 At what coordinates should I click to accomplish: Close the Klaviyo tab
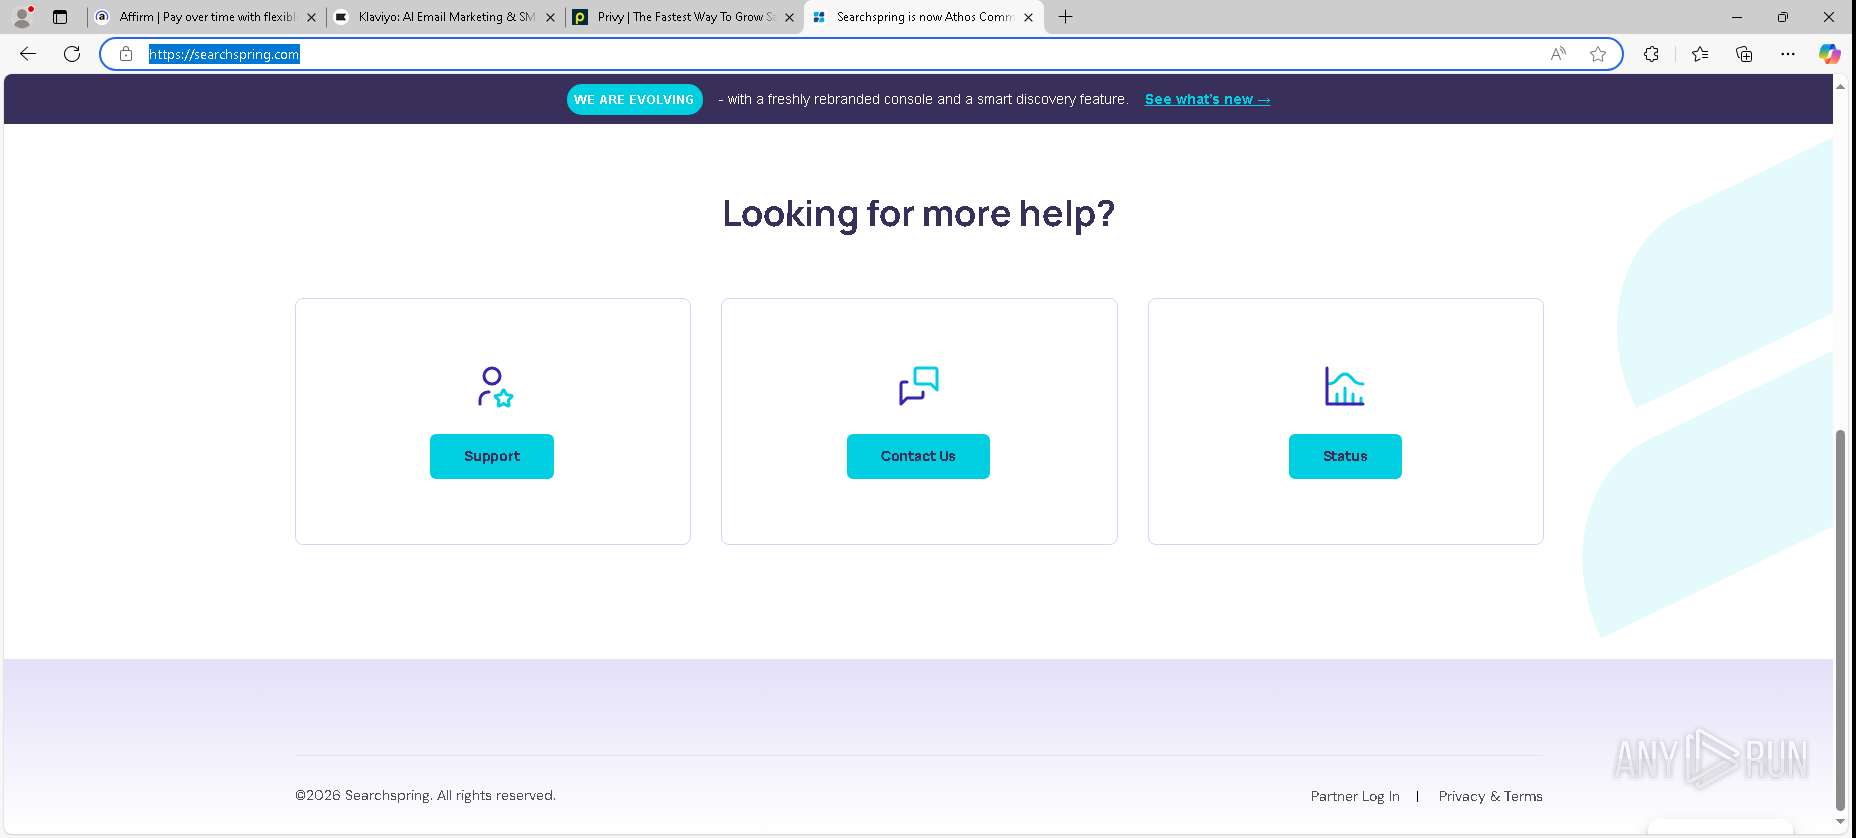550,17
